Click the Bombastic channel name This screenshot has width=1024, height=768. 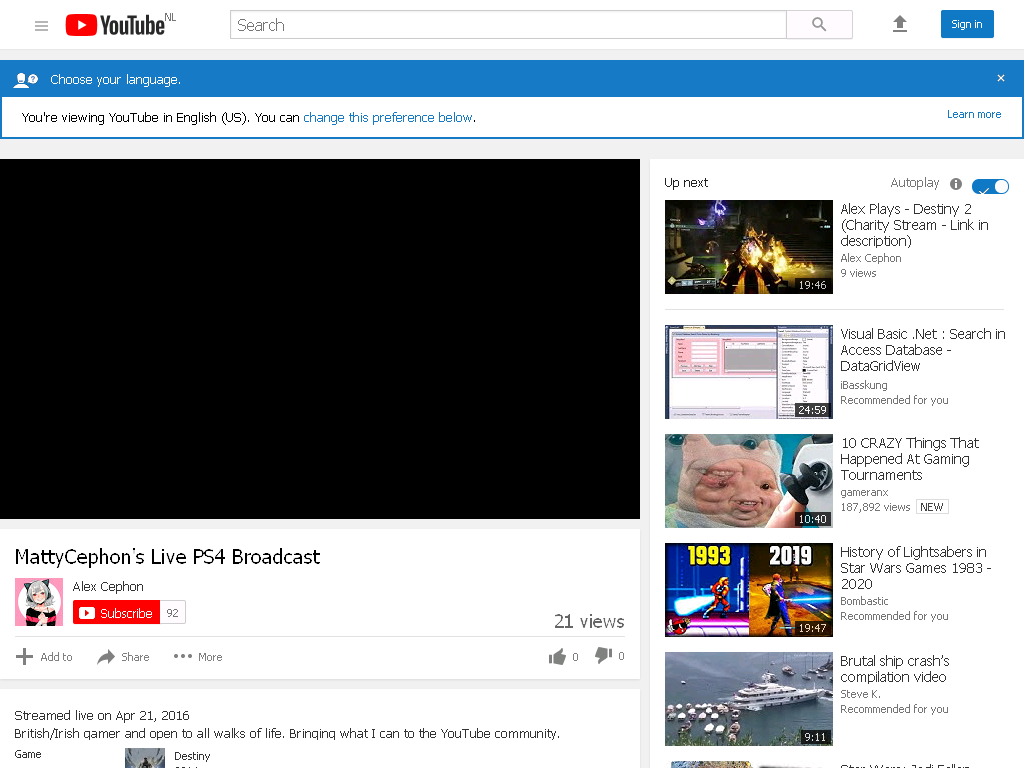864,601
